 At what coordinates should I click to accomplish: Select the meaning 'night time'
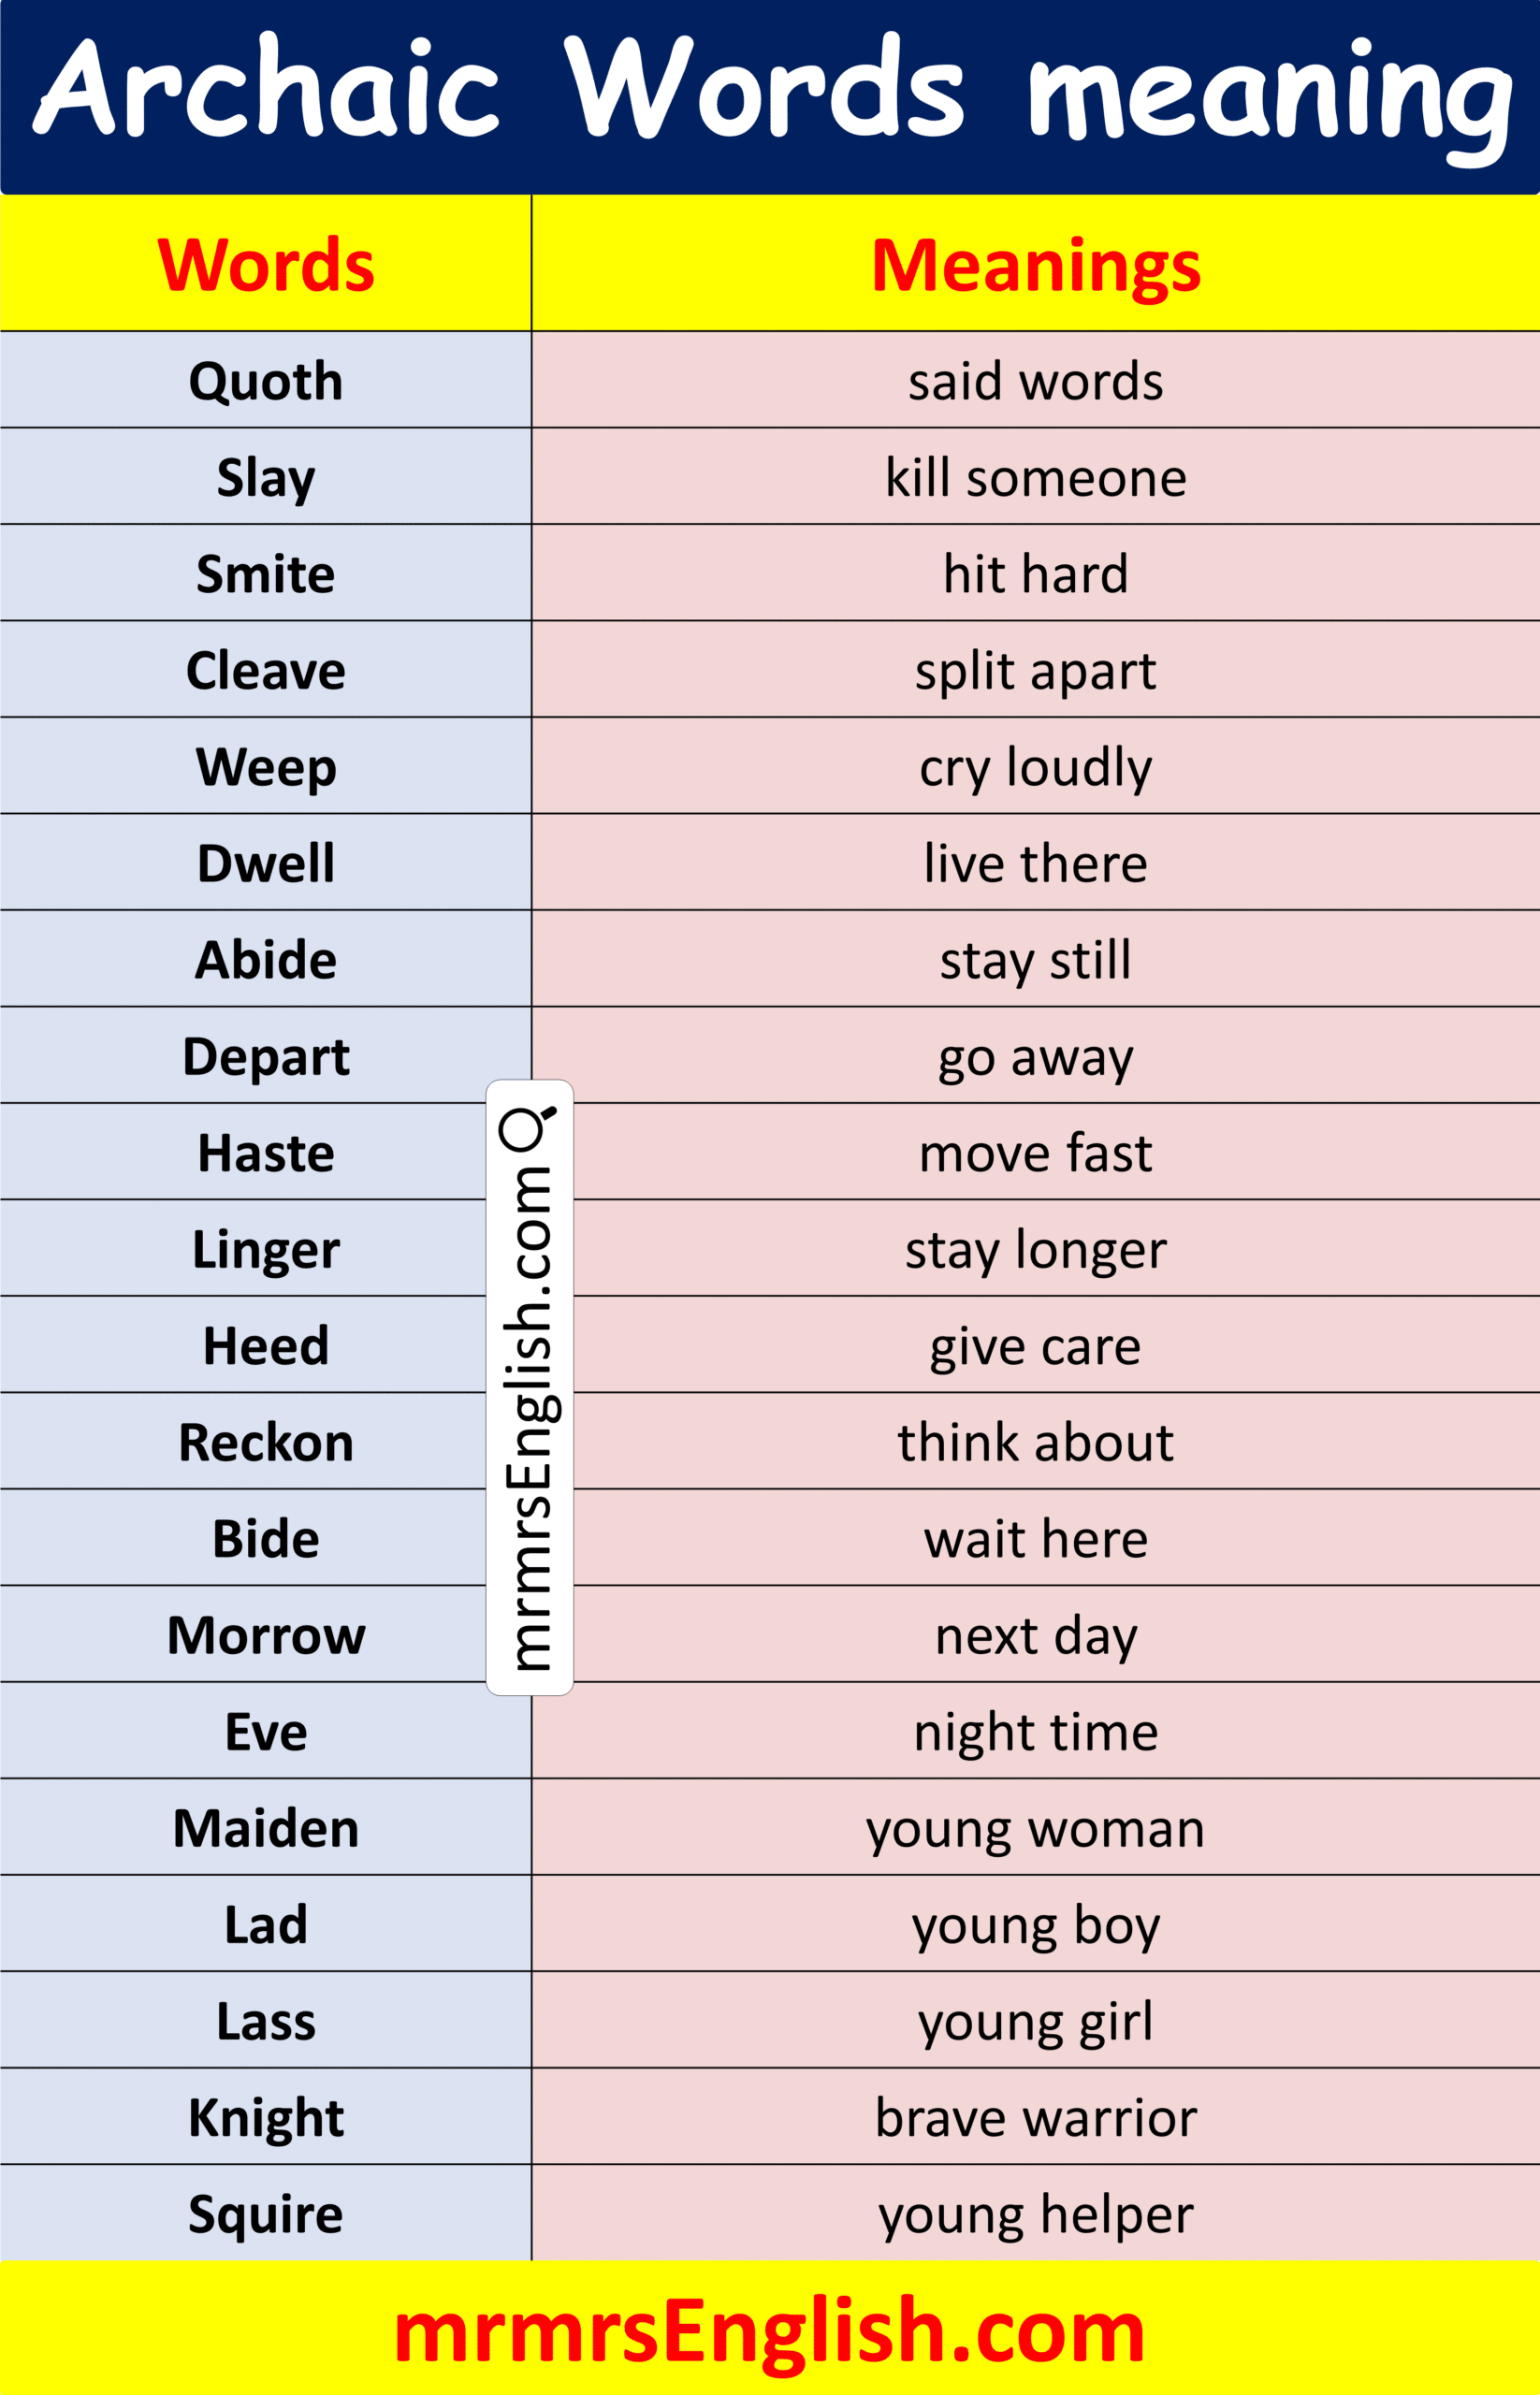pos(1035,1732)
